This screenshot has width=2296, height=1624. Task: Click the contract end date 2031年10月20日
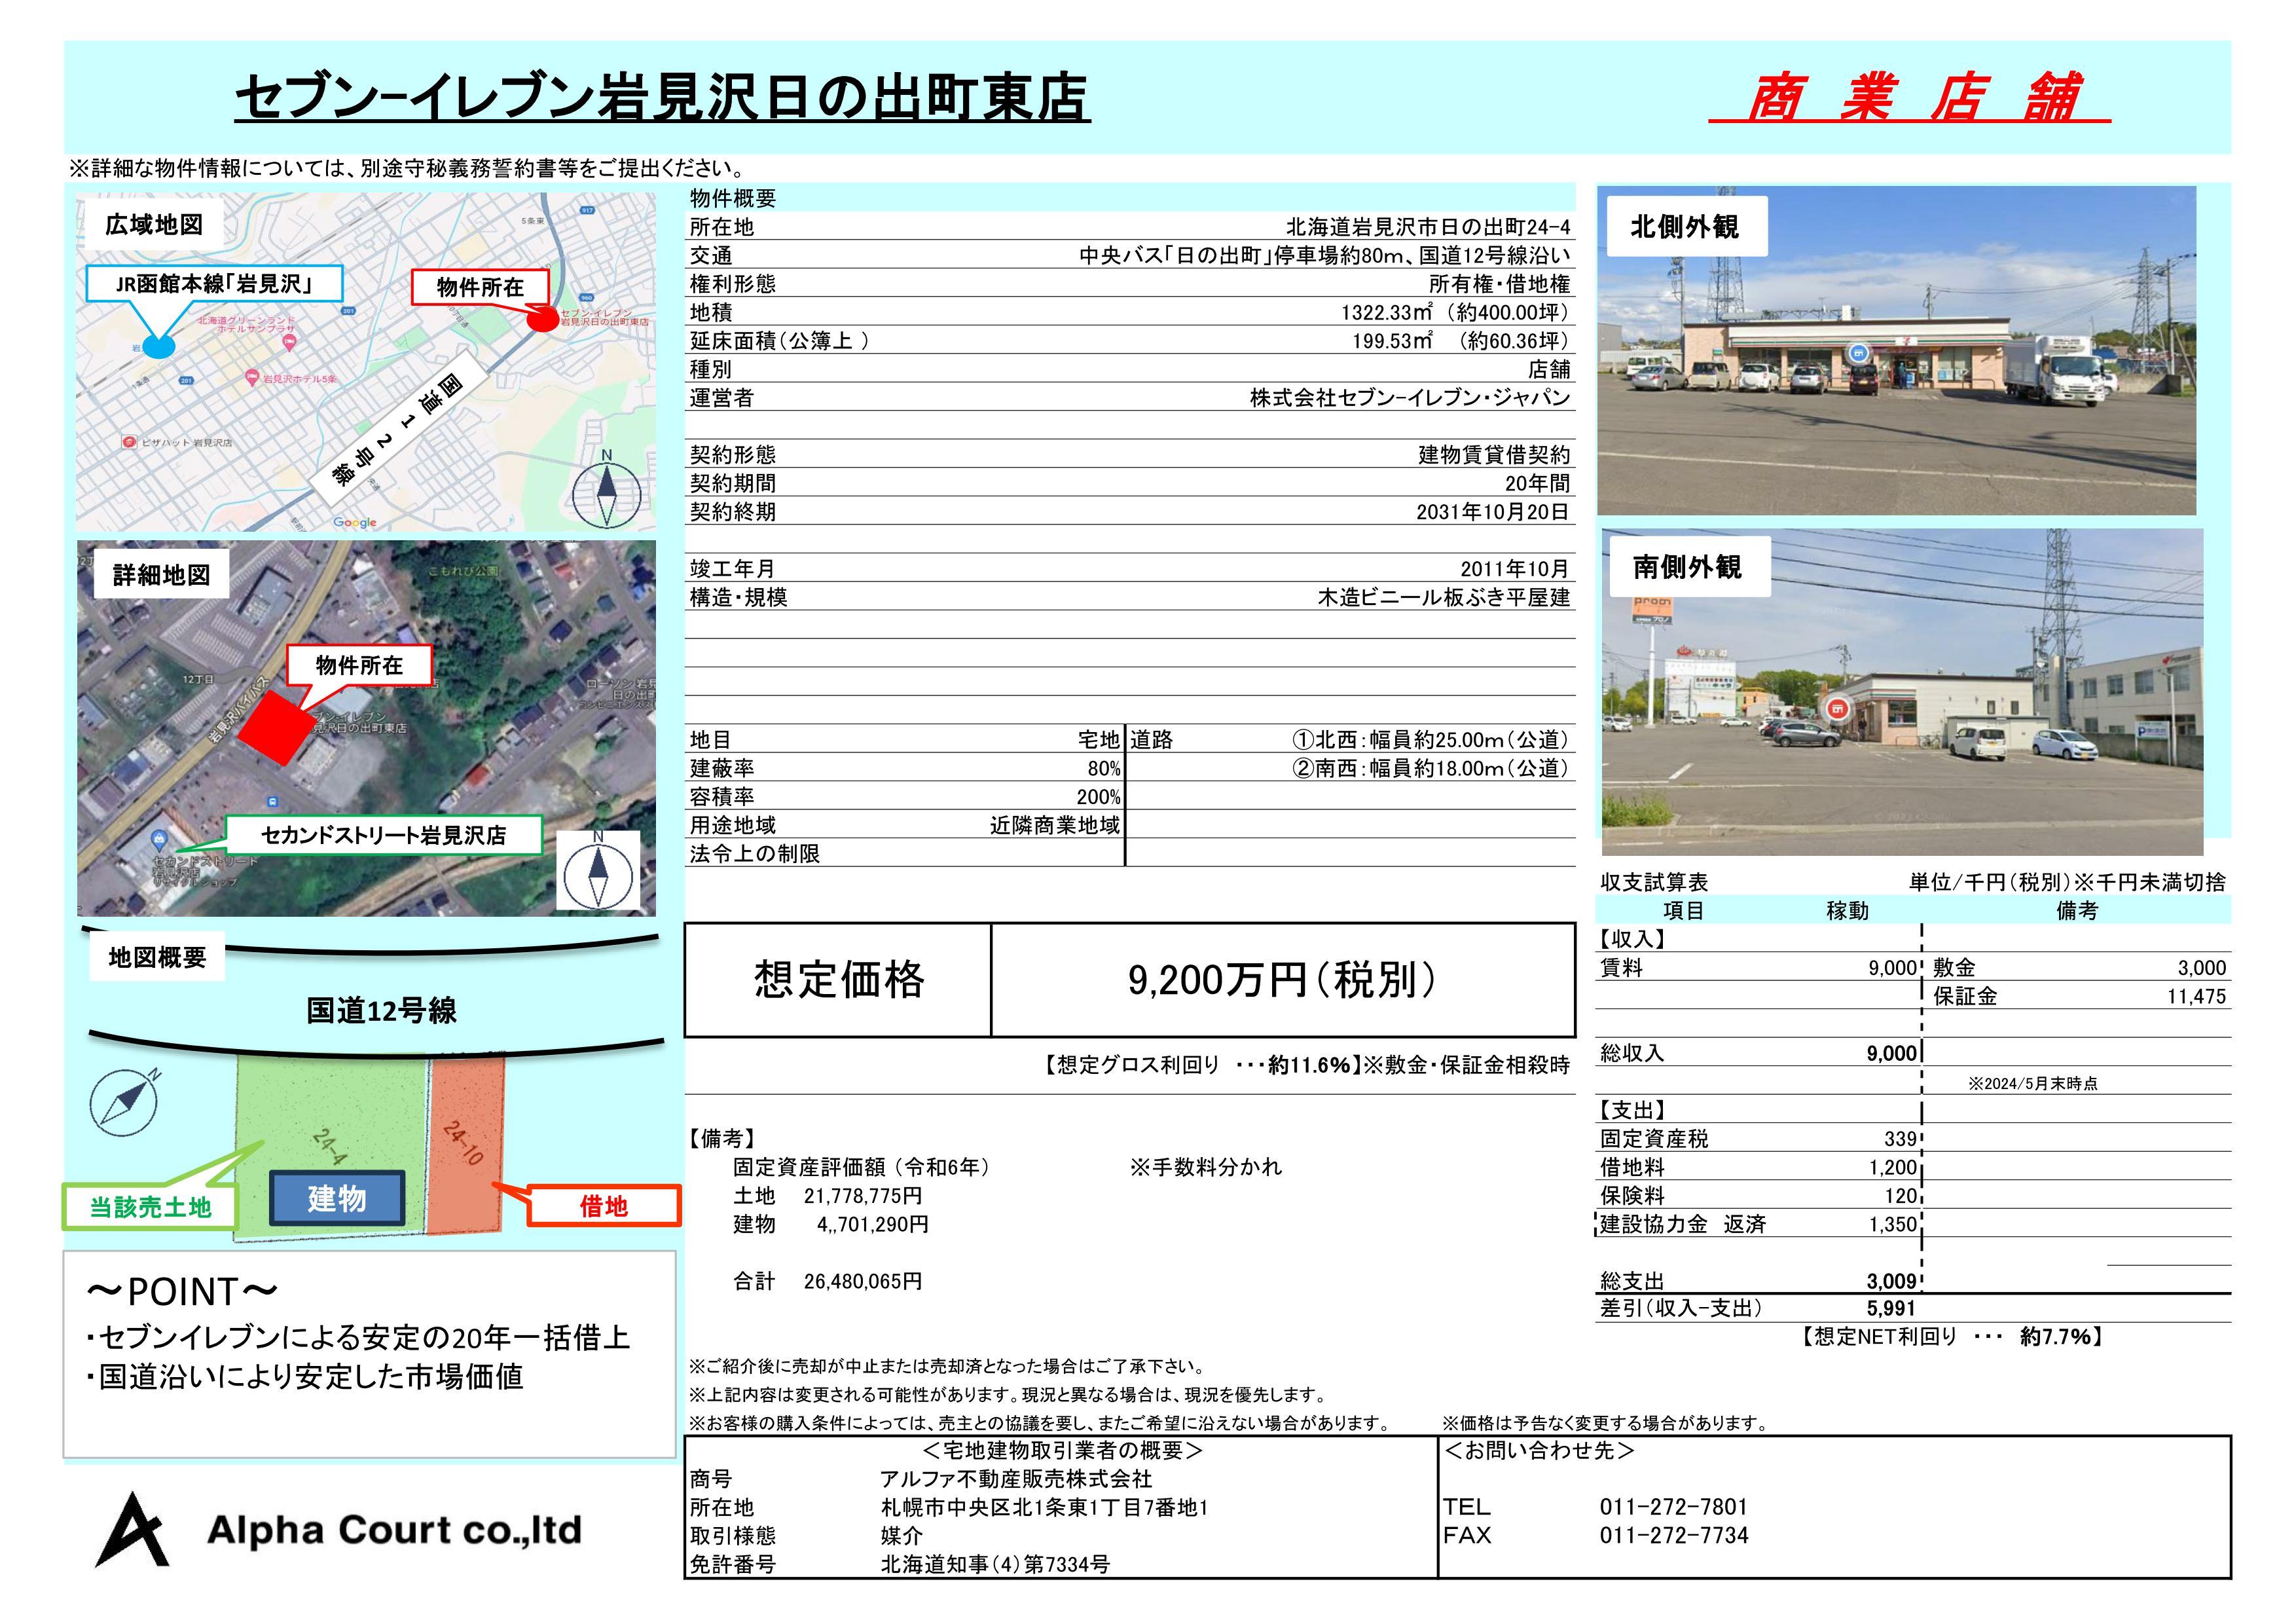point(1493,512)
